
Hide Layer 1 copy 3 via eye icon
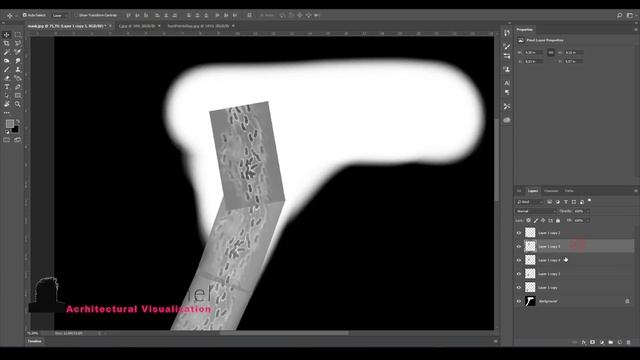[x=519, y=274]
